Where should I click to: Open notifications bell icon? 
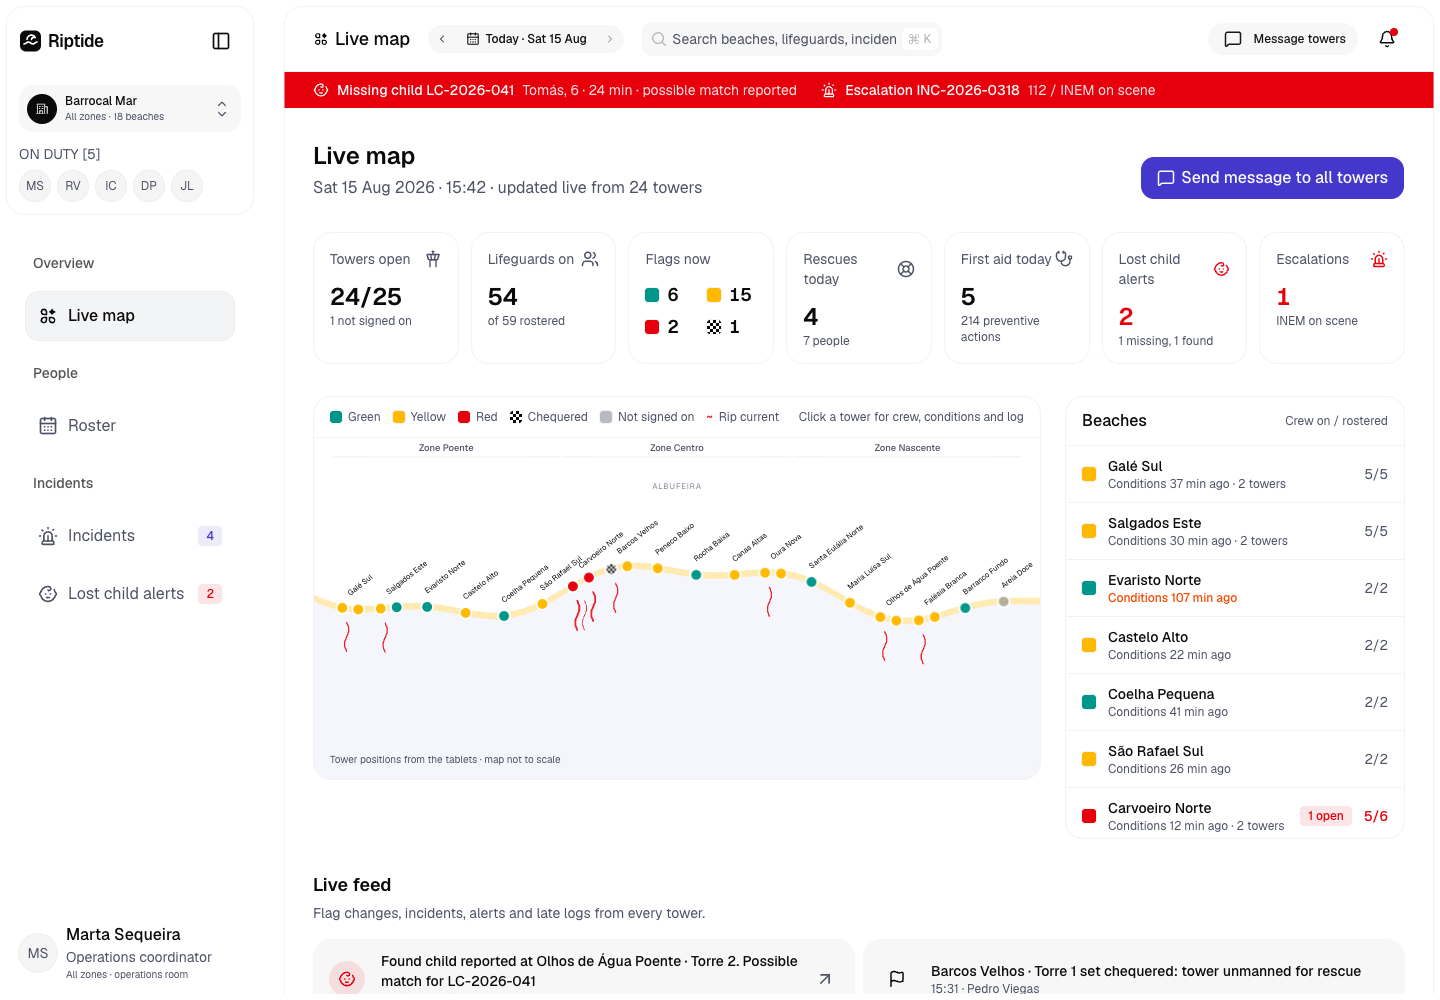(1387, 39)
